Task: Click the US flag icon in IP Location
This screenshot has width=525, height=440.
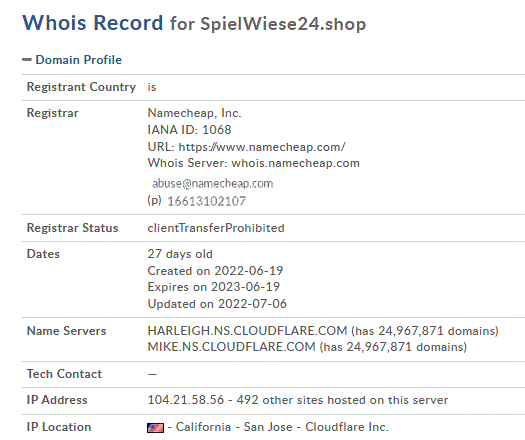Action: pyautogui.click(x=155, y=428)
